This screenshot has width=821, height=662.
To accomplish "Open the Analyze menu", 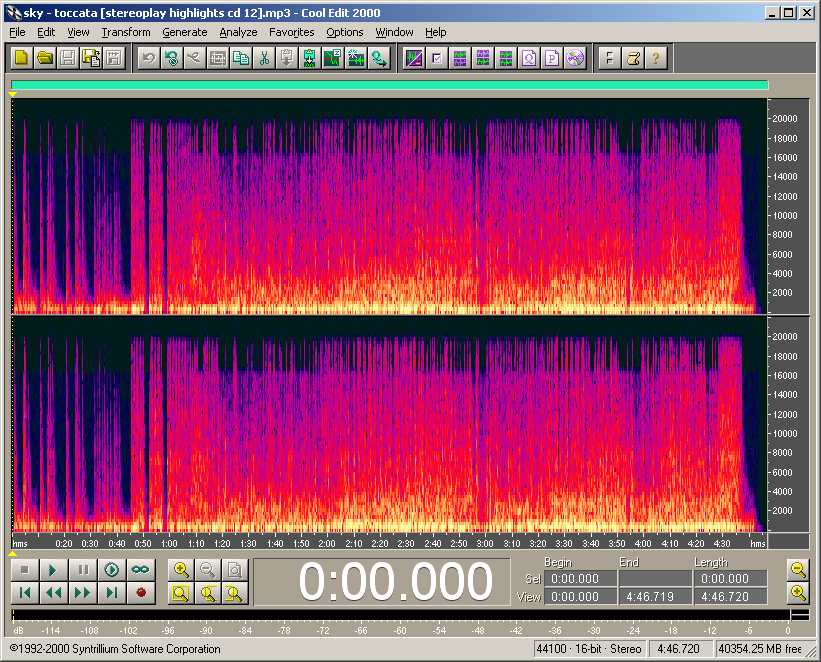I will point(238,32).
